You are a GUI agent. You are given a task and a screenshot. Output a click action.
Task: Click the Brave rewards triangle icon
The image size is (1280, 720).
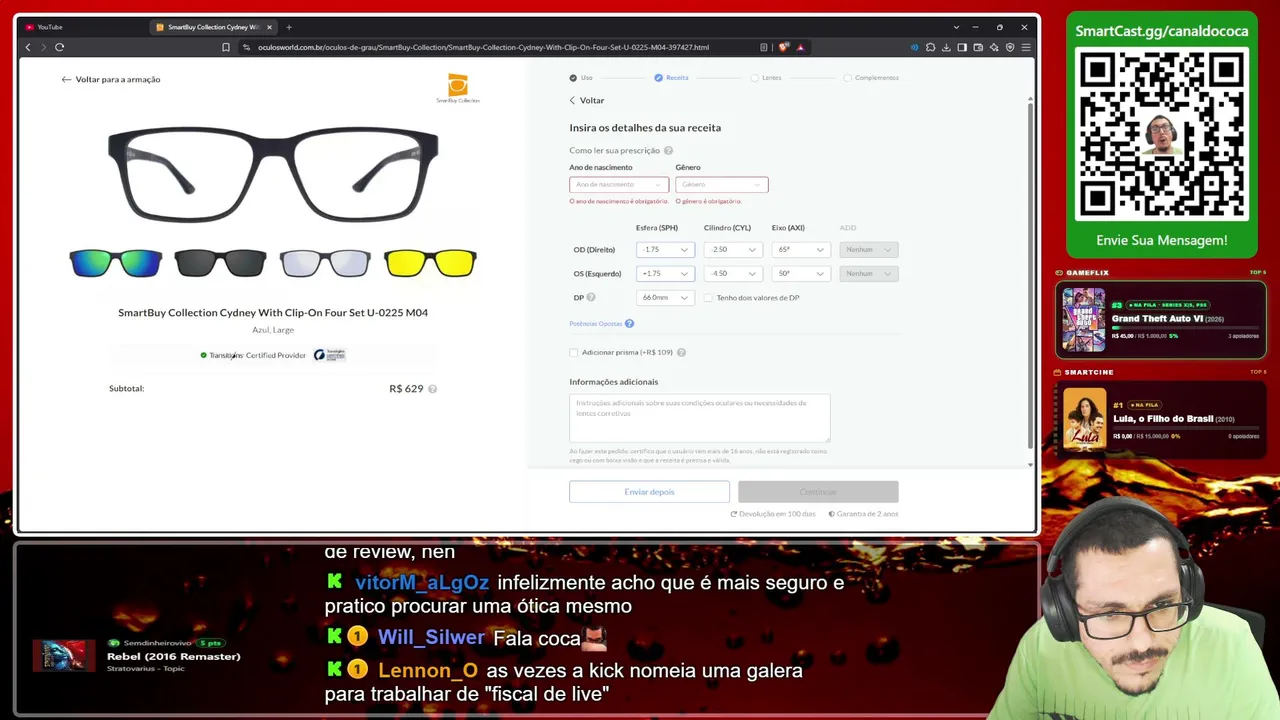point(801,47)
